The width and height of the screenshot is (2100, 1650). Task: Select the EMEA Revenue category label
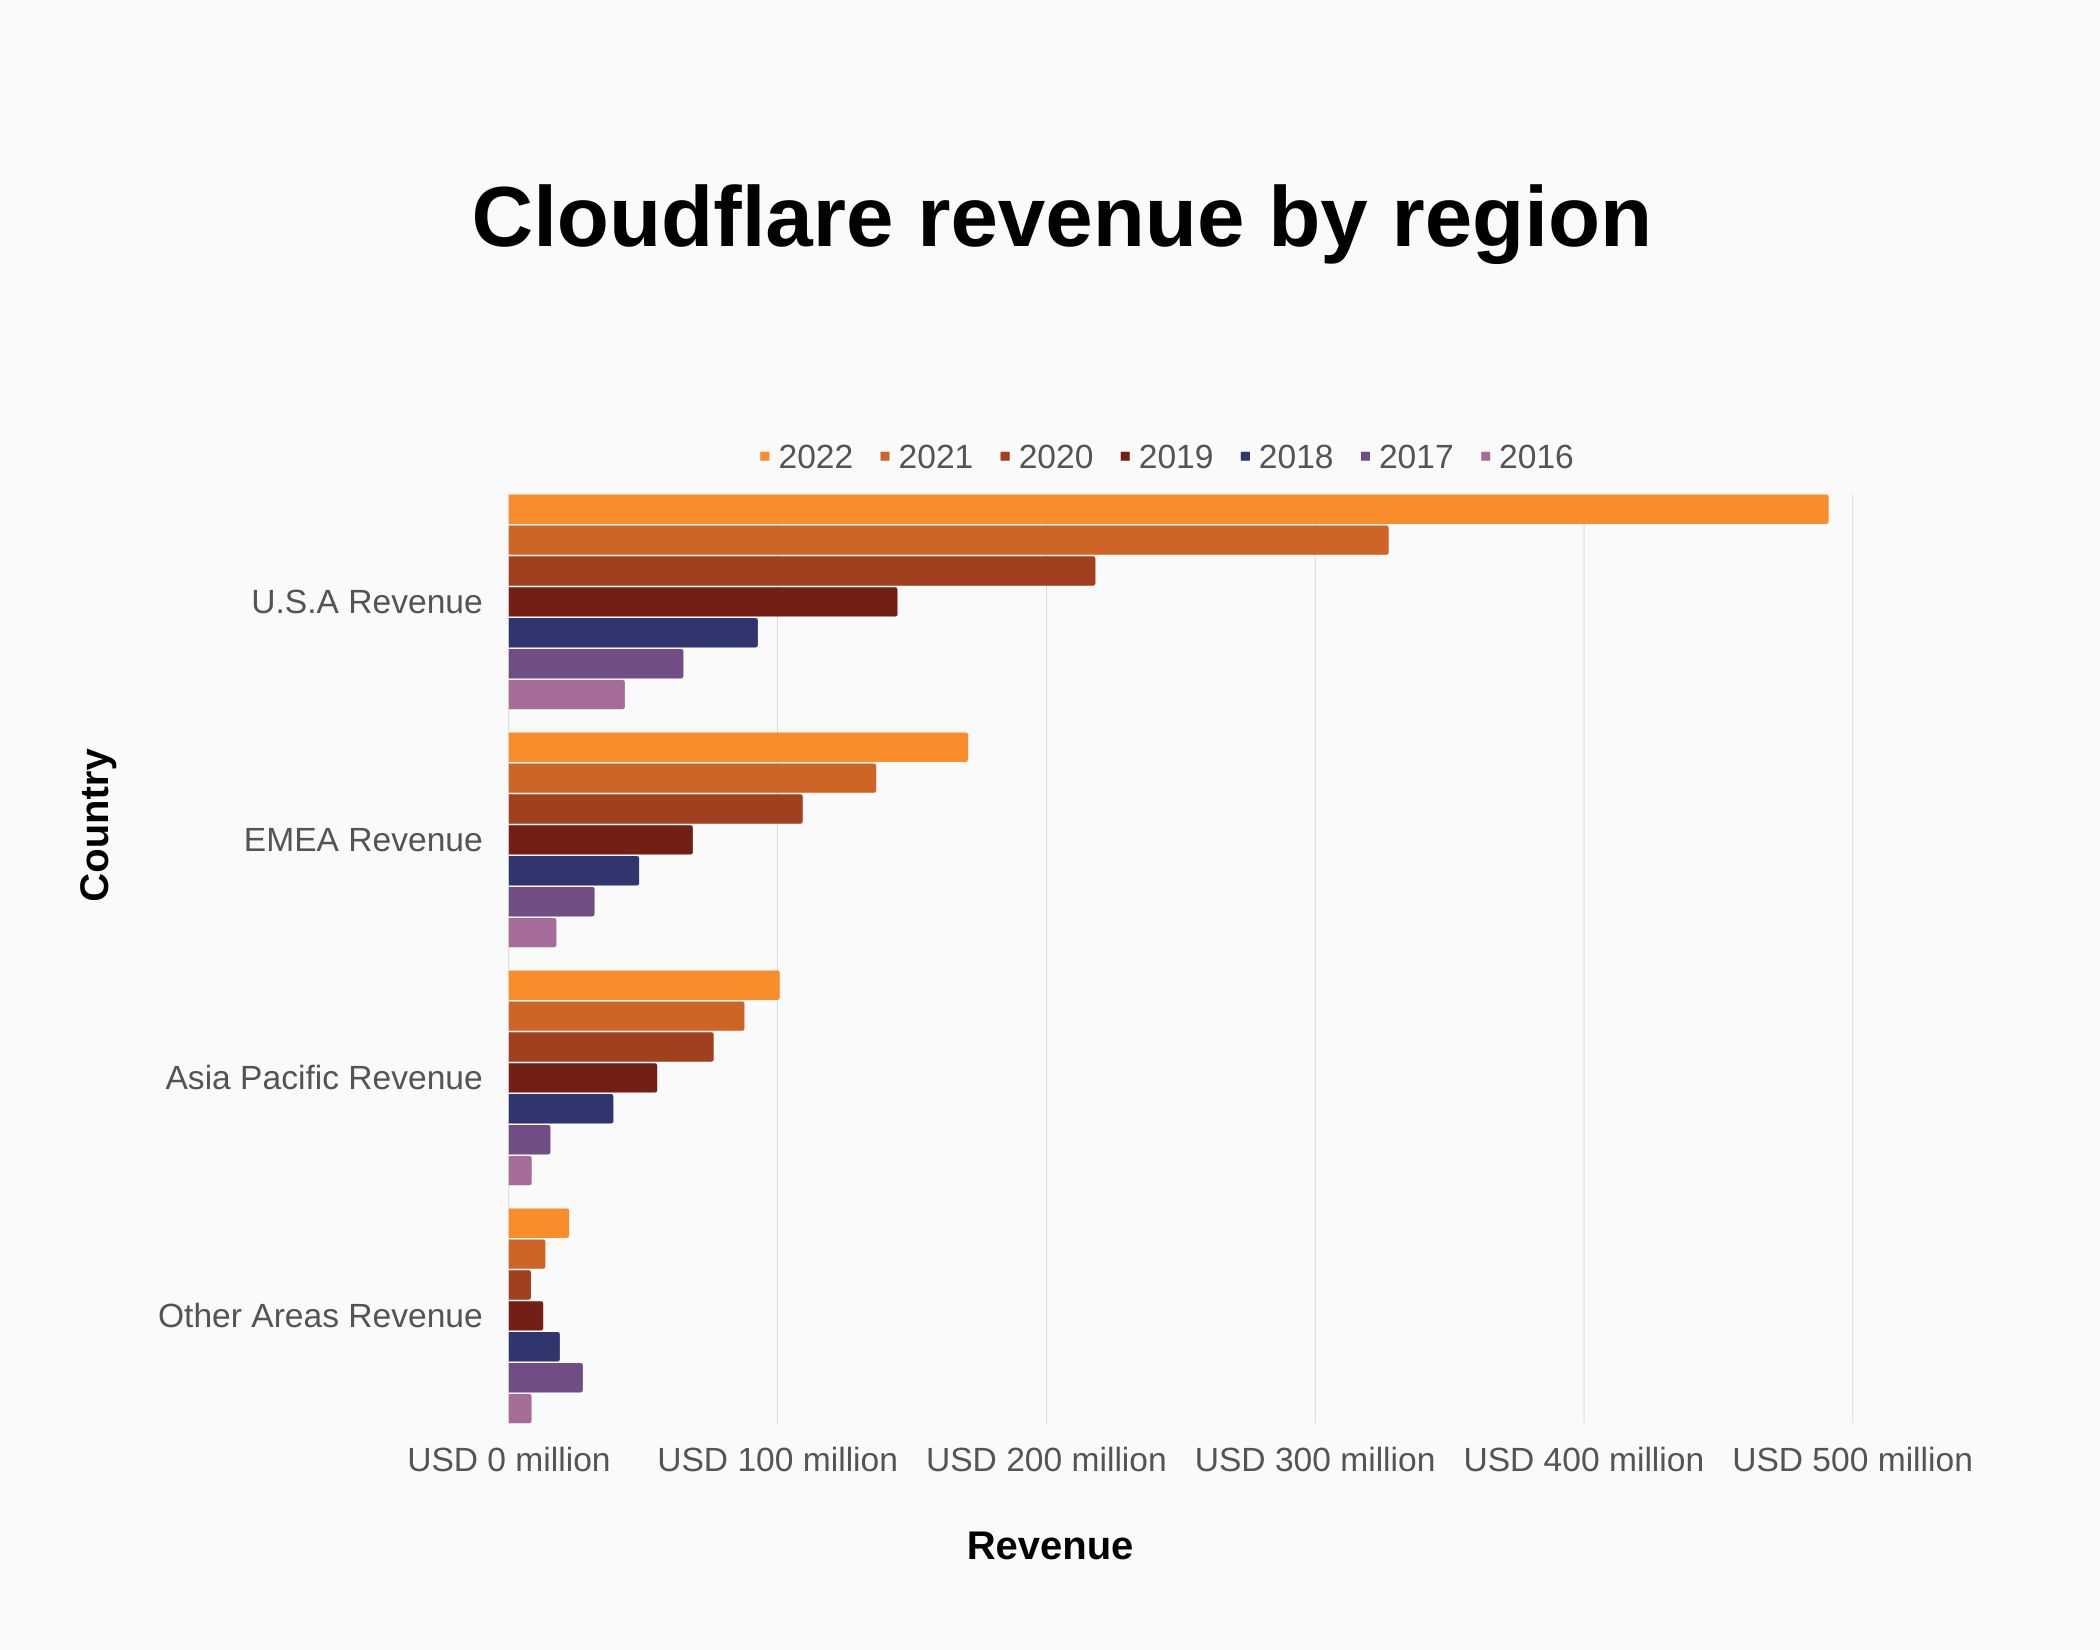pyautogui.click(x=362, y=840)
